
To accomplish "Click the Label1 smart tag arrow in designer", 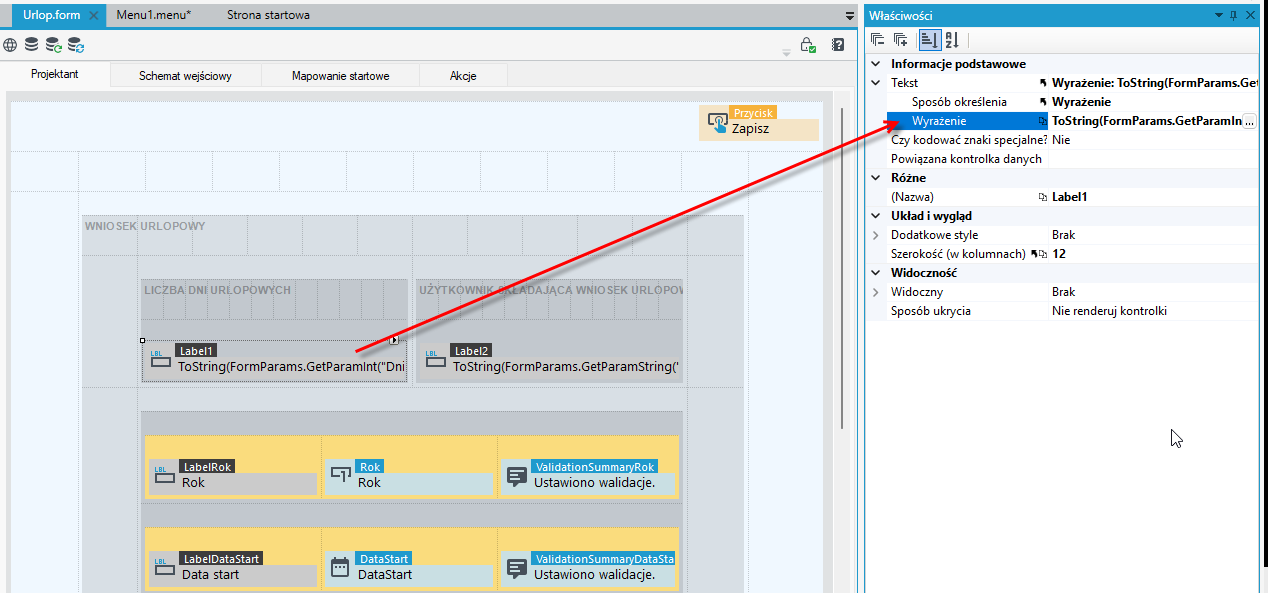I will [x=394, y=340].
